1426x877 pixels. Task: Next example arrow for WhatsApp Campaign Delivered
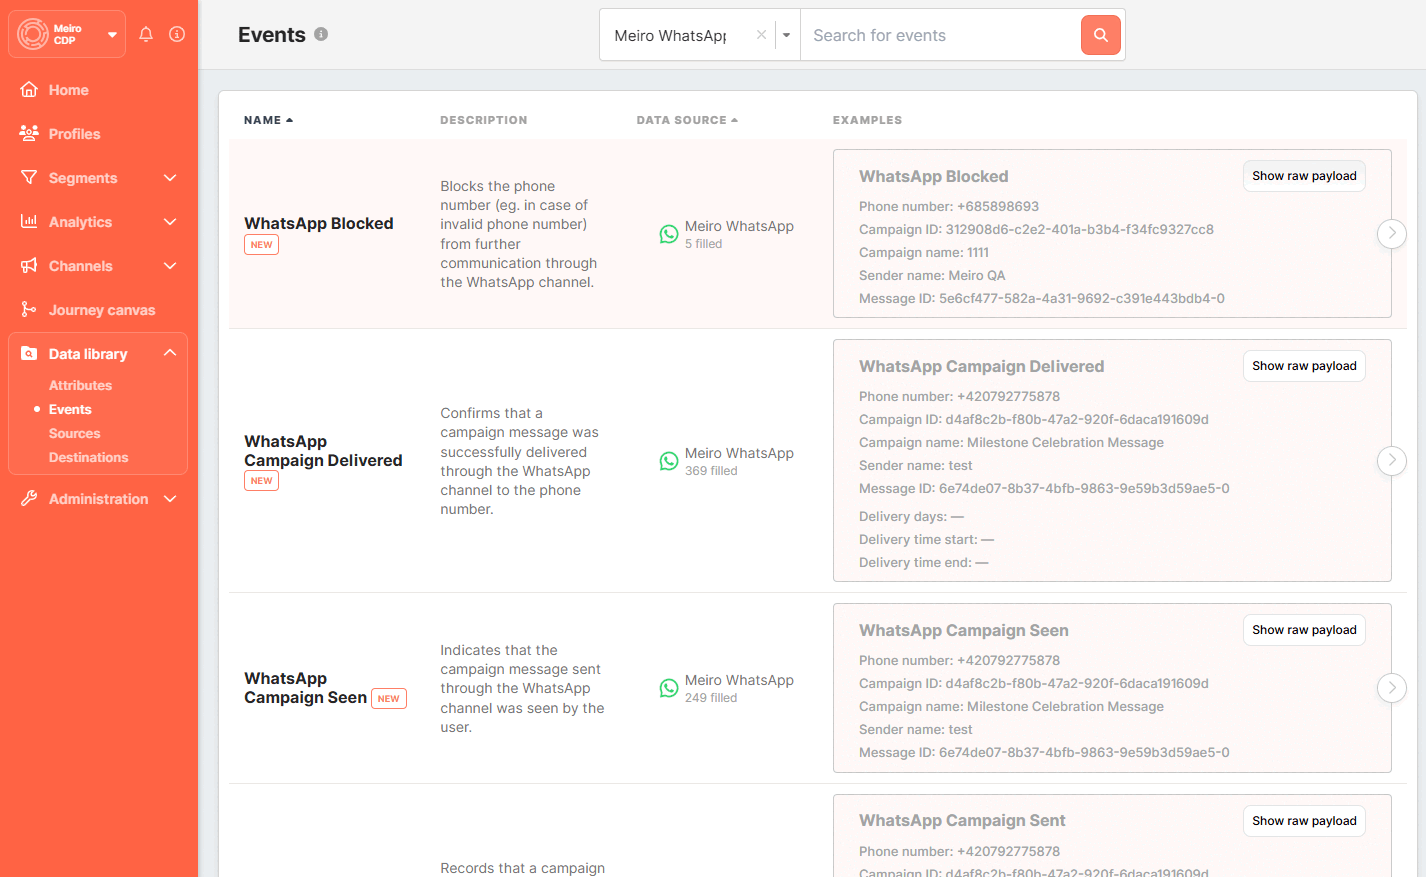pyautogui.click(x=1392, y=461)
